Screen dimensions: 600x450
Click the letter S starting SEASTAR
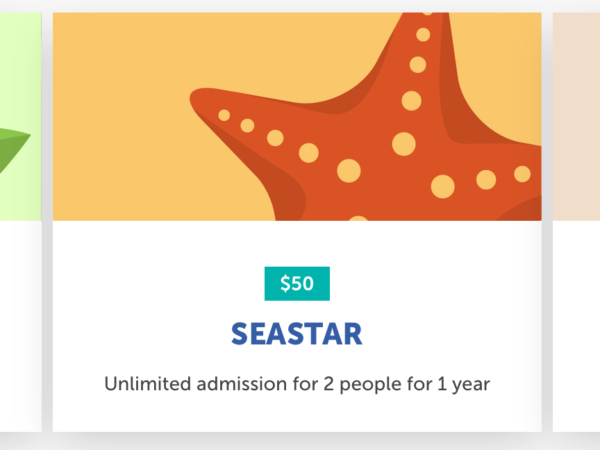pos(240,334)
